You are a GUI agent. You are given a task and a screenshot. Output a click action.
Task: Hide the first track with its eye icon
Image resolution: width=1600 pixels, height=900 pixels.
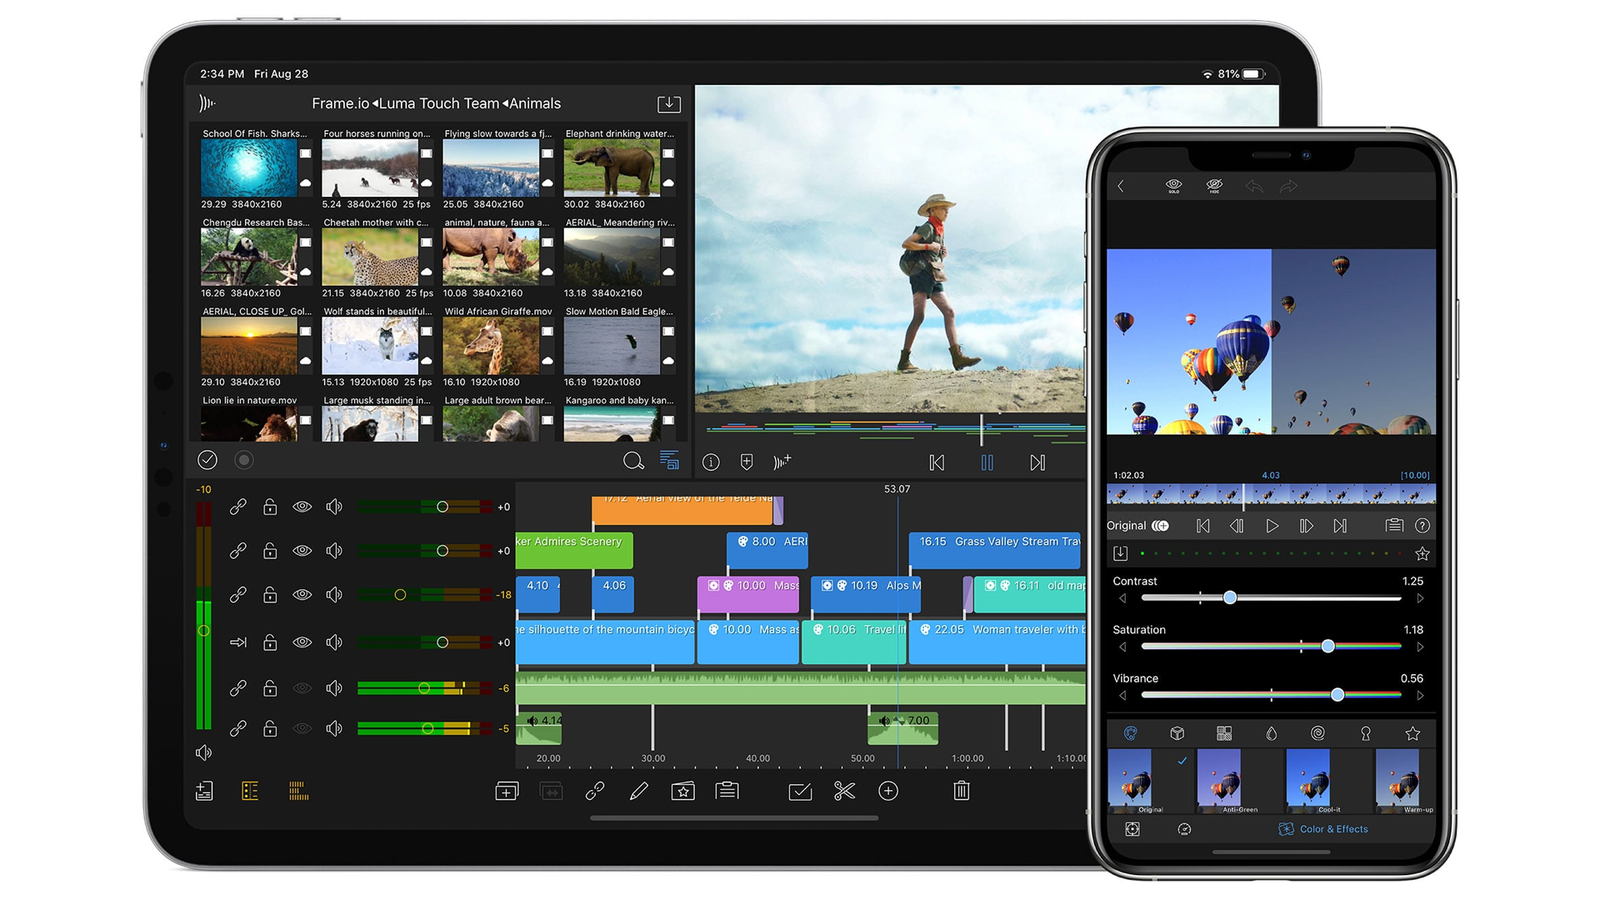tap(302, 507)
